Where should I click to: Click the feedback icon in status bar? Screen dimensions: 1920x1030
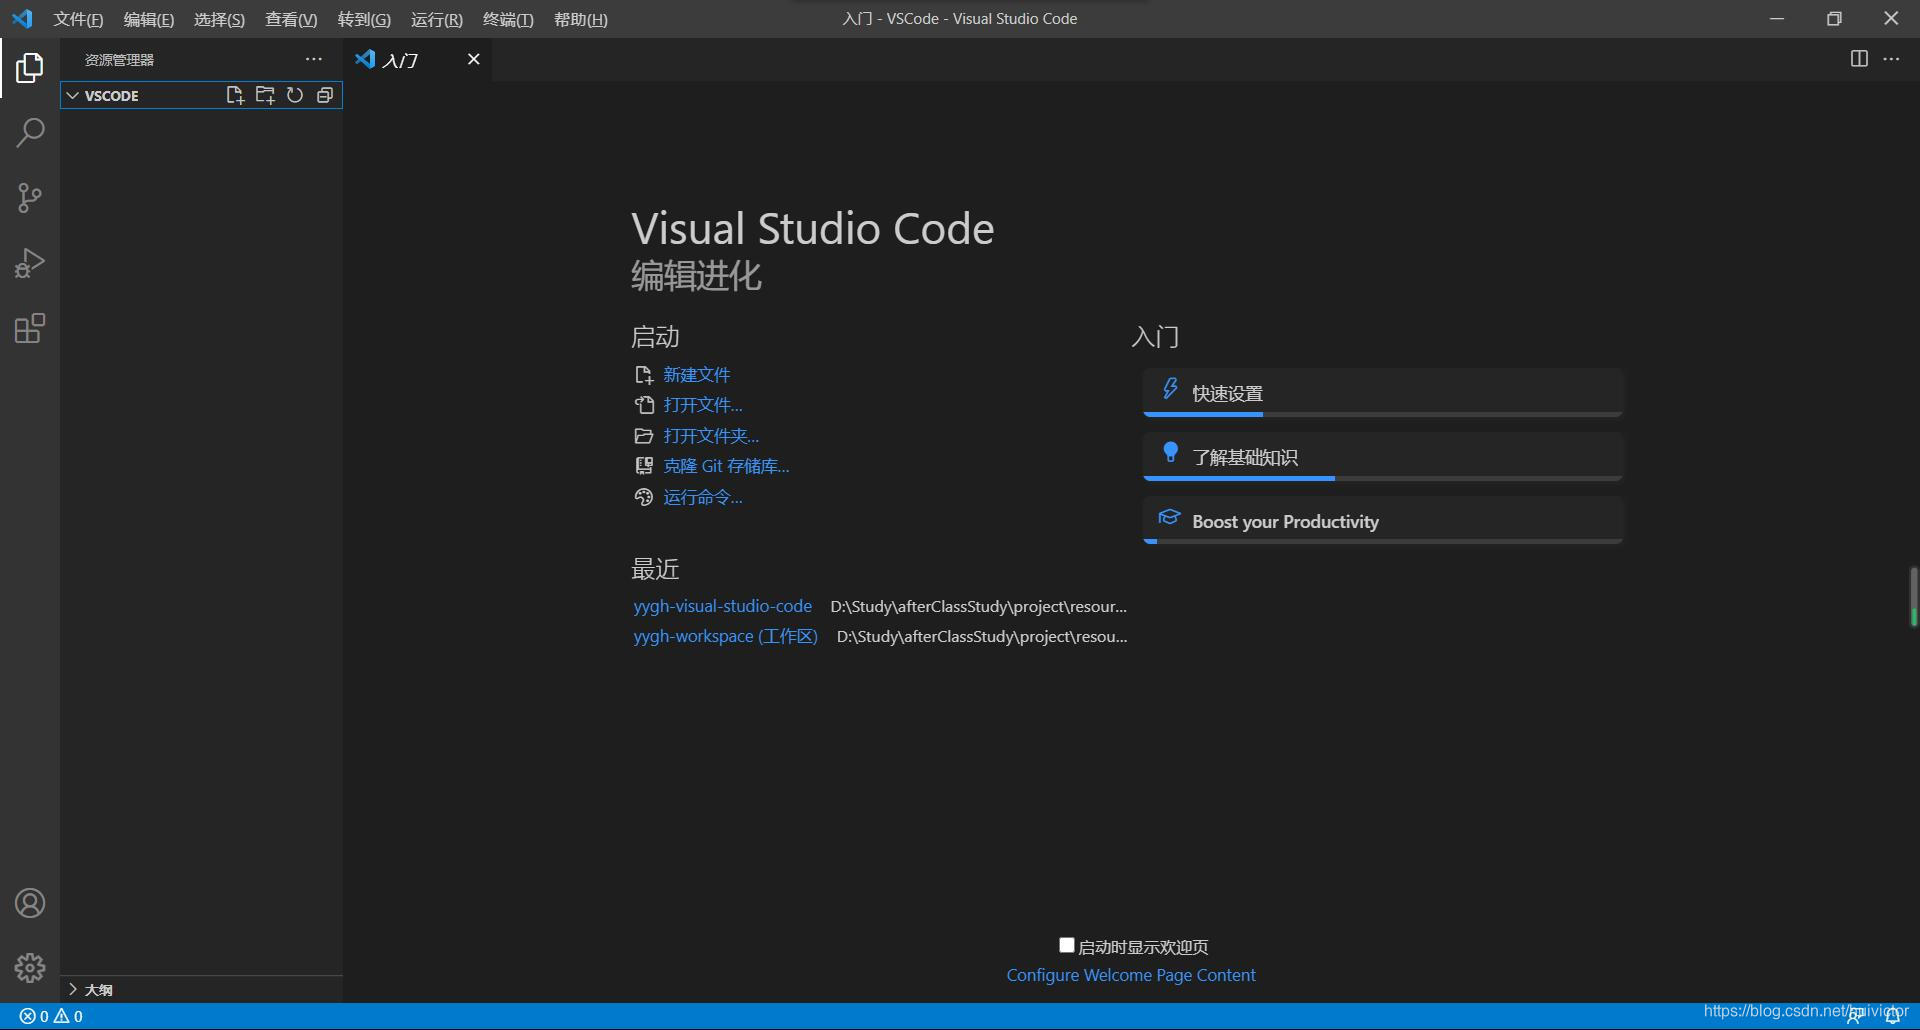click(x=1855, y=1016)
